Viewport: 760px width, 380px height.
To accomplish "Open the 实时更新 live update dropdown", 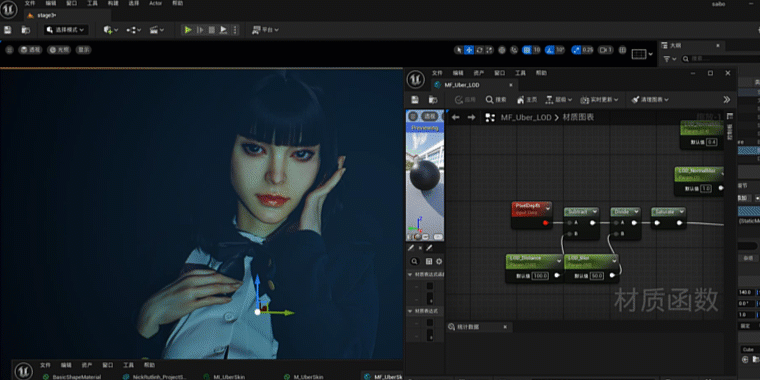I will coord(600,99).
